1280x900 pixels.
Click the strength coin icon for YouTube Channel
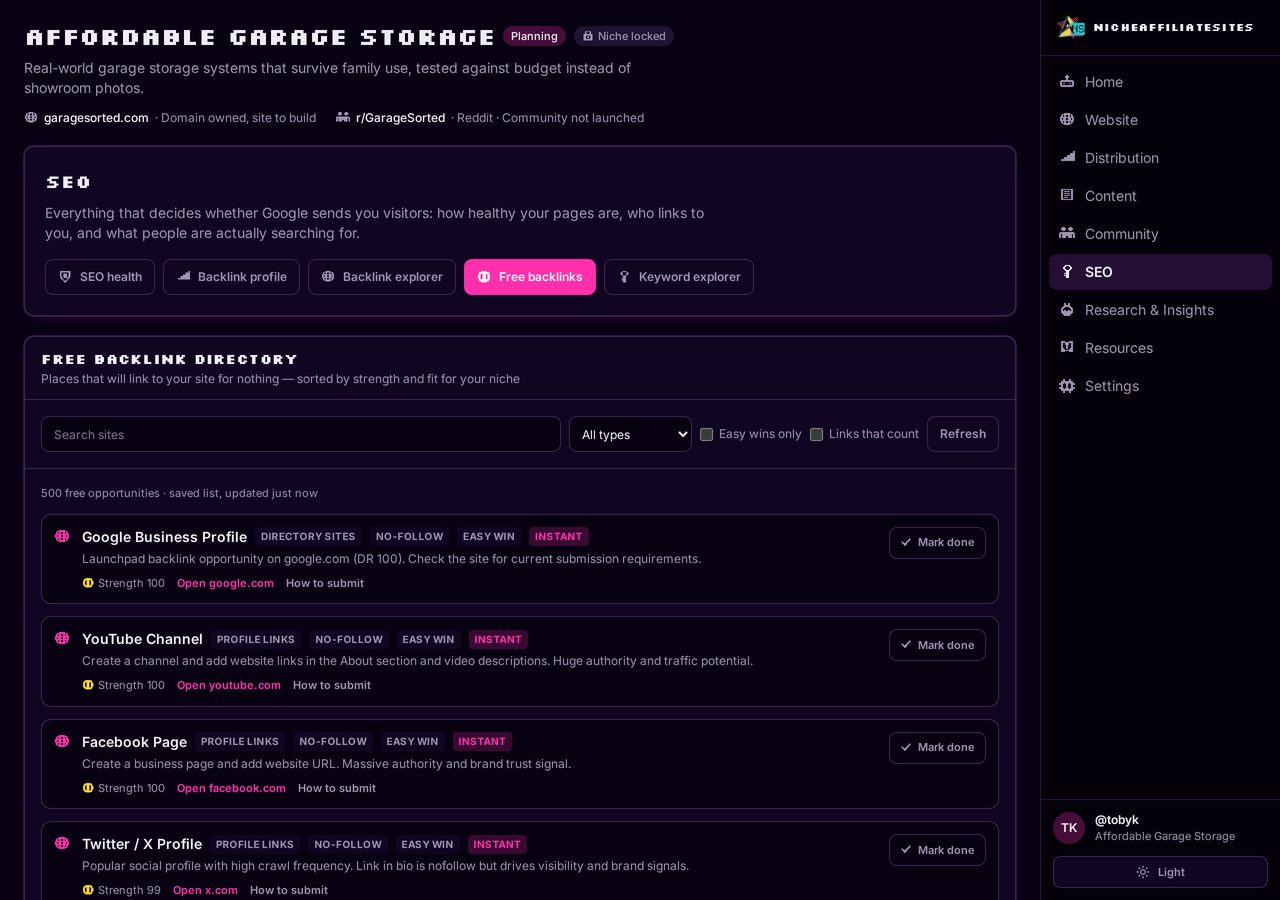[88, 685]
